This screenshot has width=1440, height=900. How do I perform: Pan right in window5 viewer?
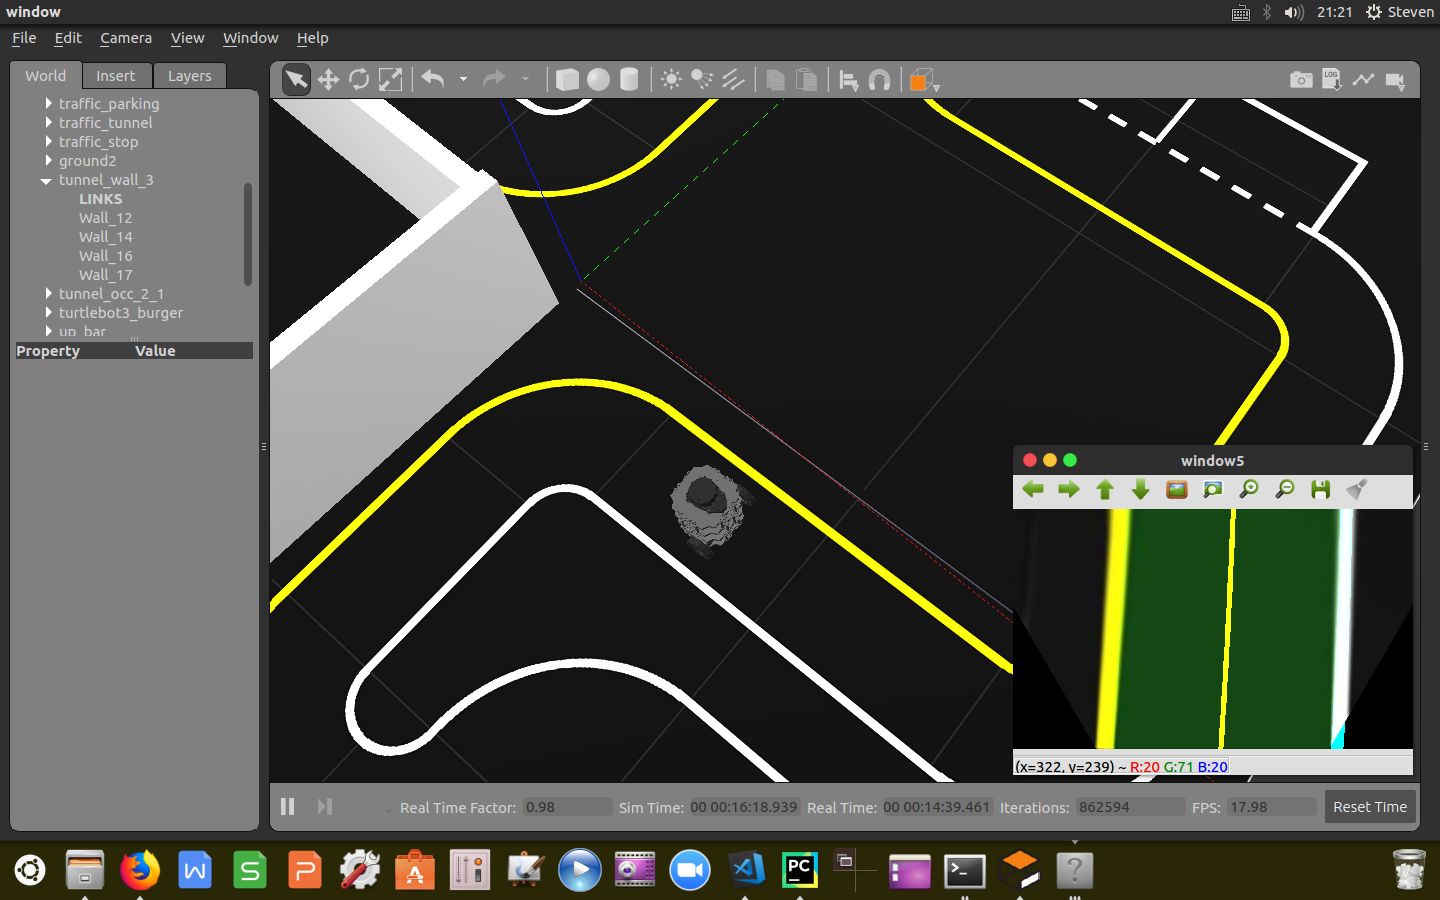click(1069, 489)
